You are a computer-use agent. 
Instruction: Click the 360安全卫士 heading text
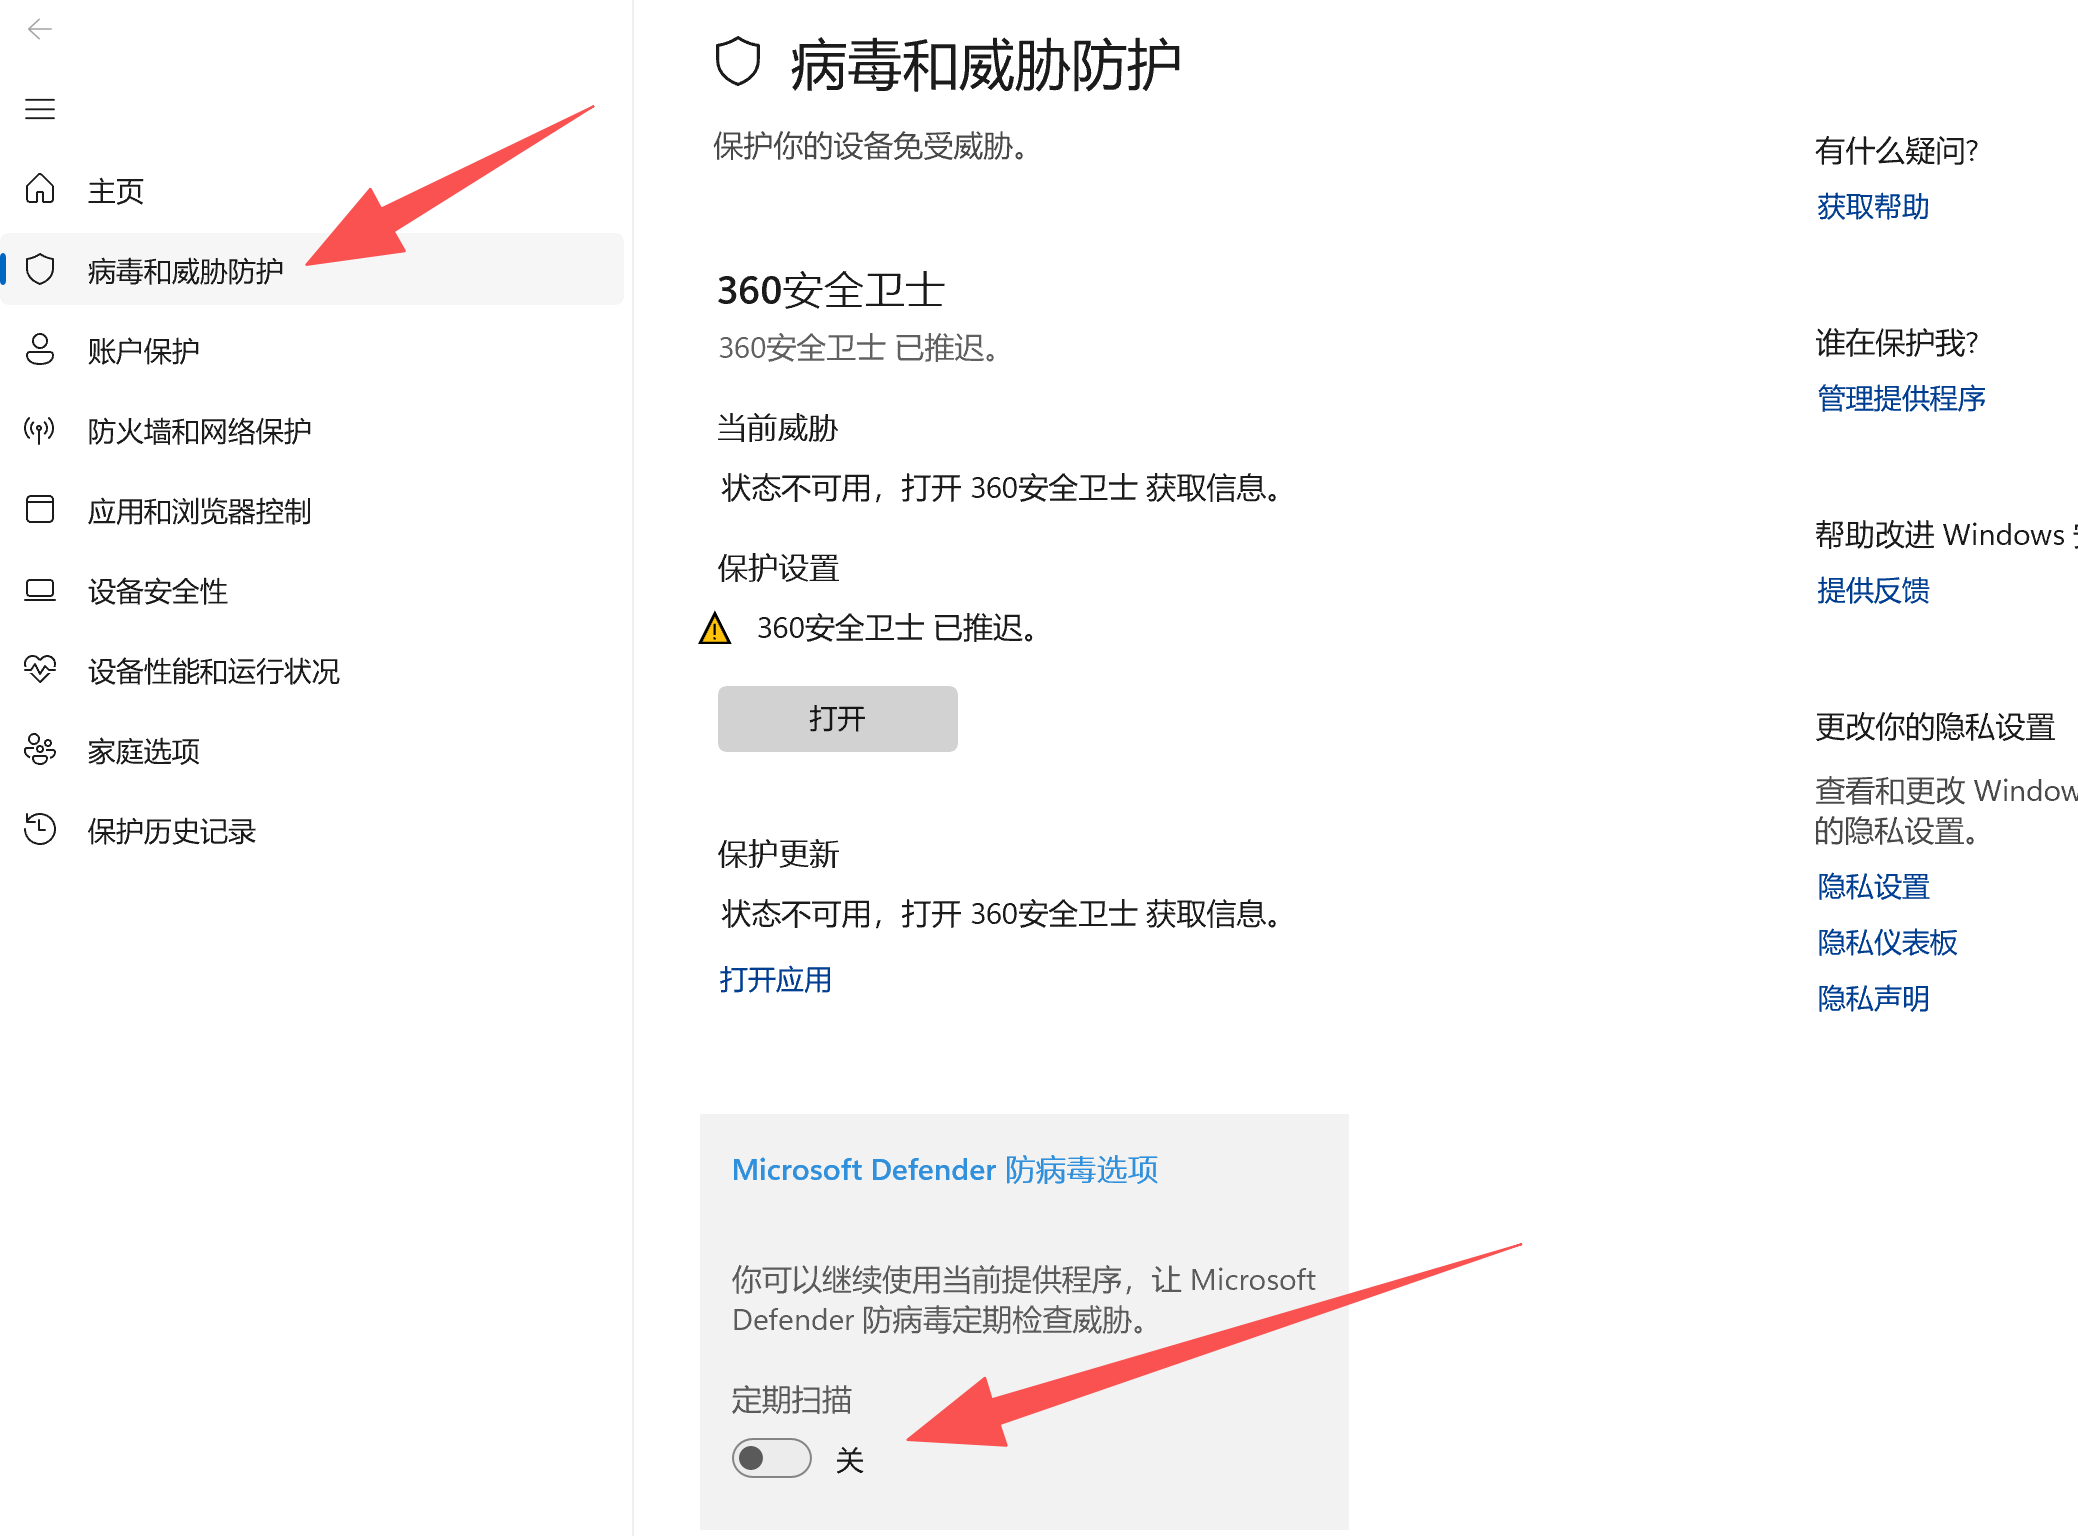click(831, 290)
